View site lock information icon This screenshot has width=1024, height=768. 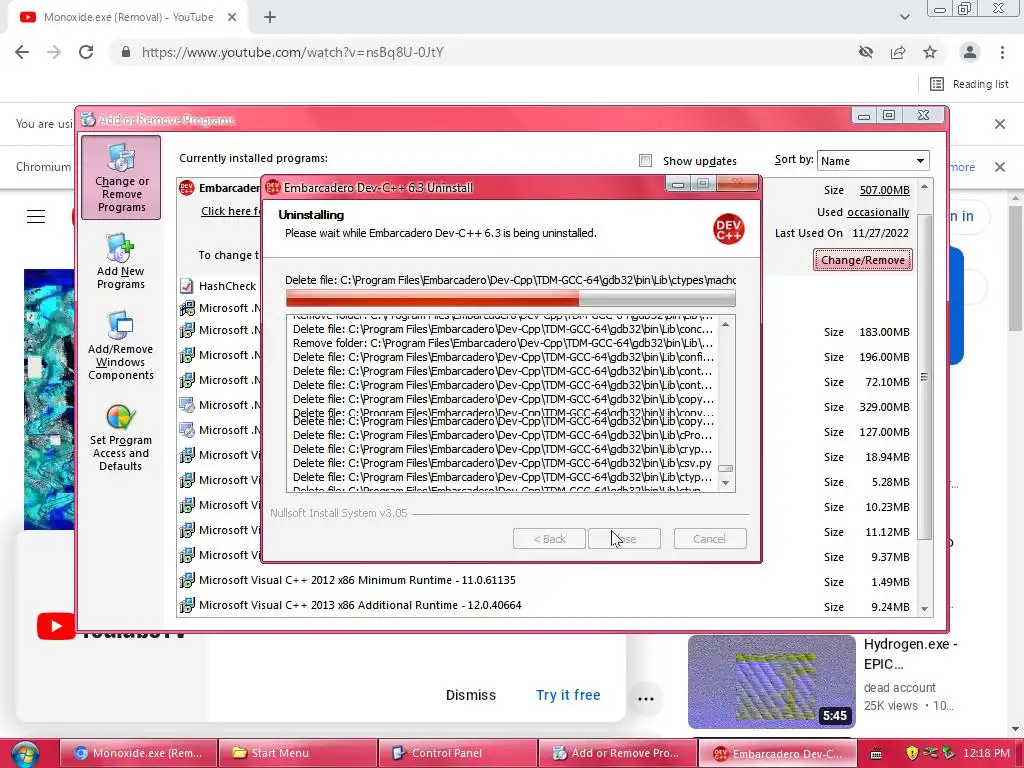coord(126,52)
